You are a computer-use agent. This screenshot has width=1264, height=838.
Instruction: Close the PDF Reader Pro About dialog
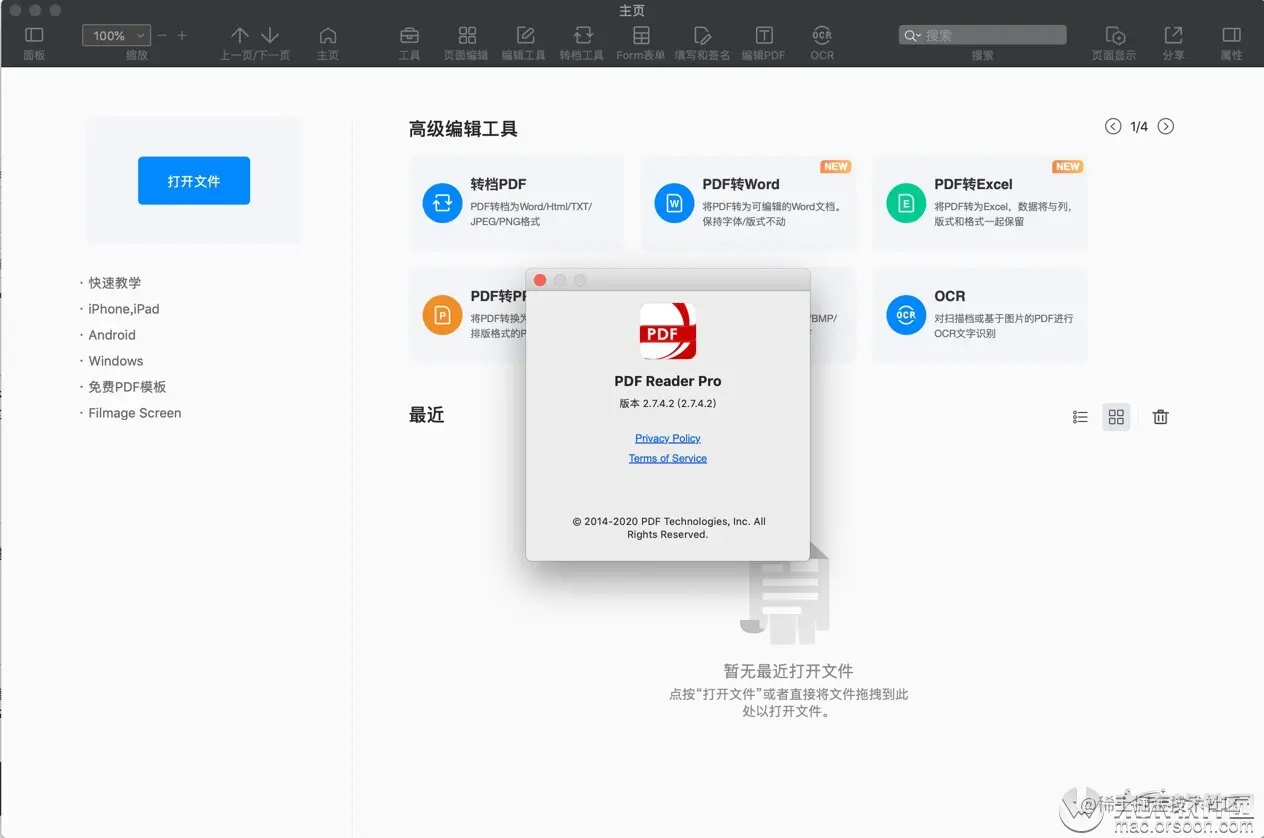(540, 280)
